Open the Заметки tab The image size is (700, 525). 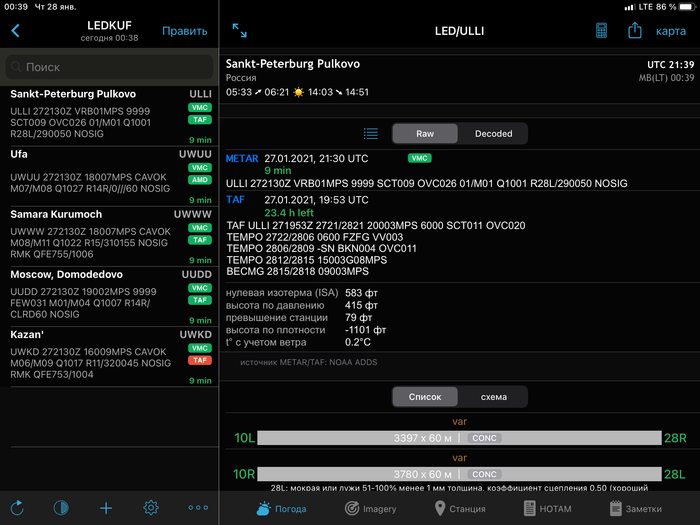coord(636,508)
